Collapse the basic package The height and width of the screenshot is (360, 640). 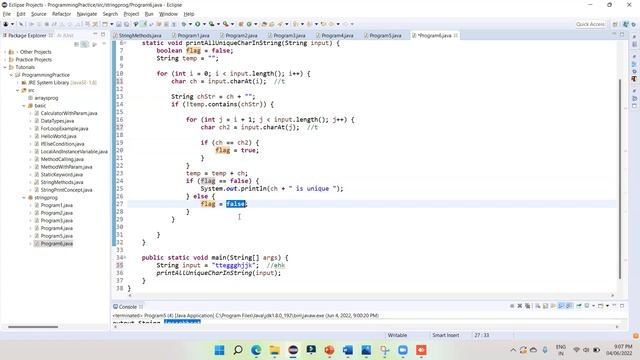[24, 106]
